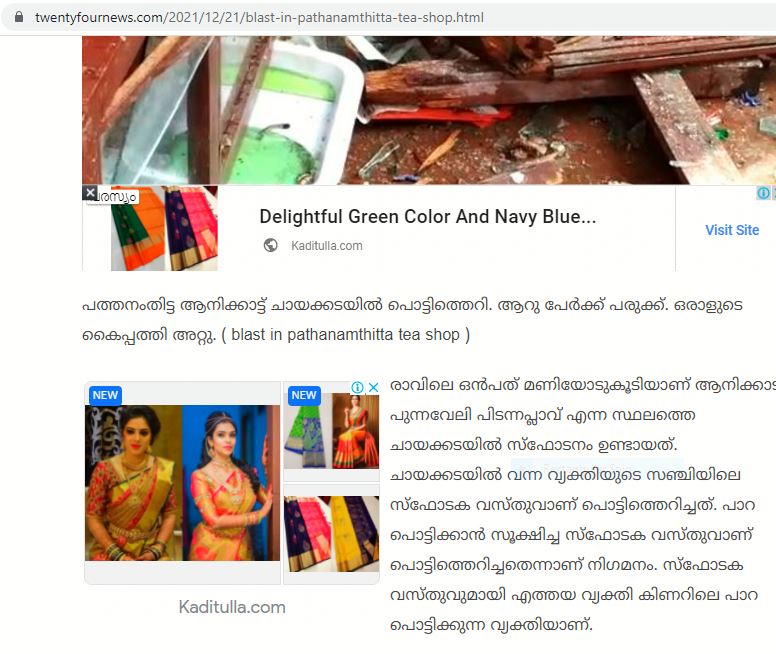Click the URL in the address bar
Viewport: 776px width, 654px height.
pos(259,17)
